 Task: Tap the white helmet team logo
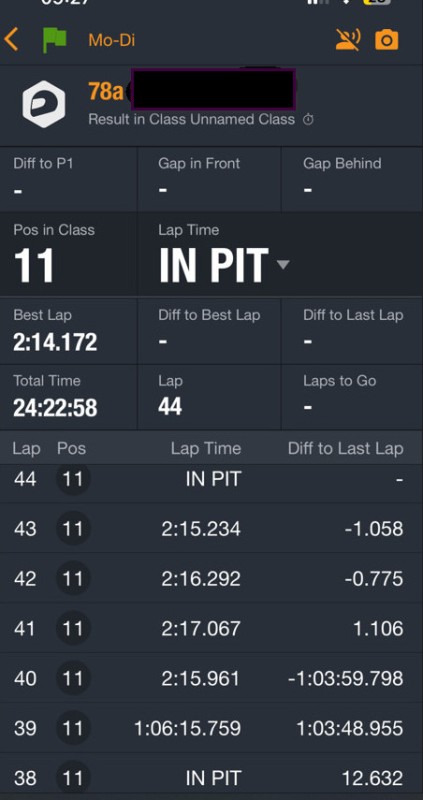[x=44, y=104]
